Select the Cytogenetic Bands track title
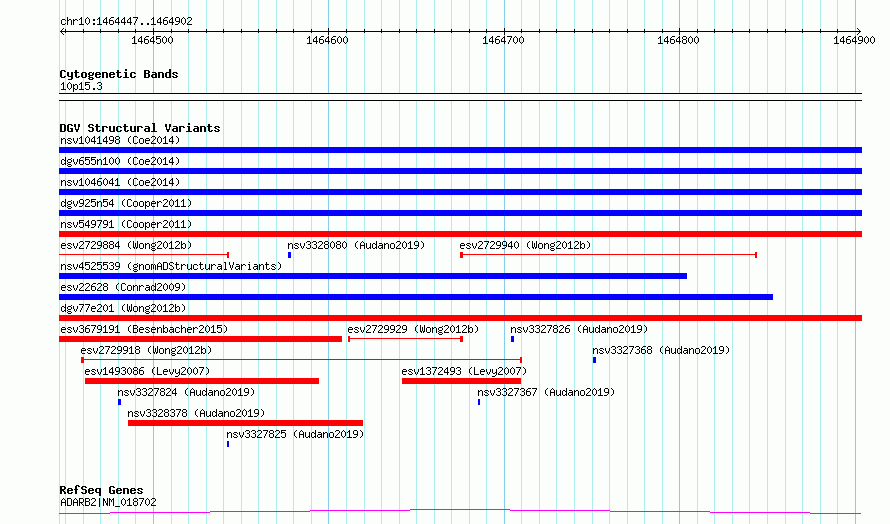This screenshot has height=524, width=890. 119,74
